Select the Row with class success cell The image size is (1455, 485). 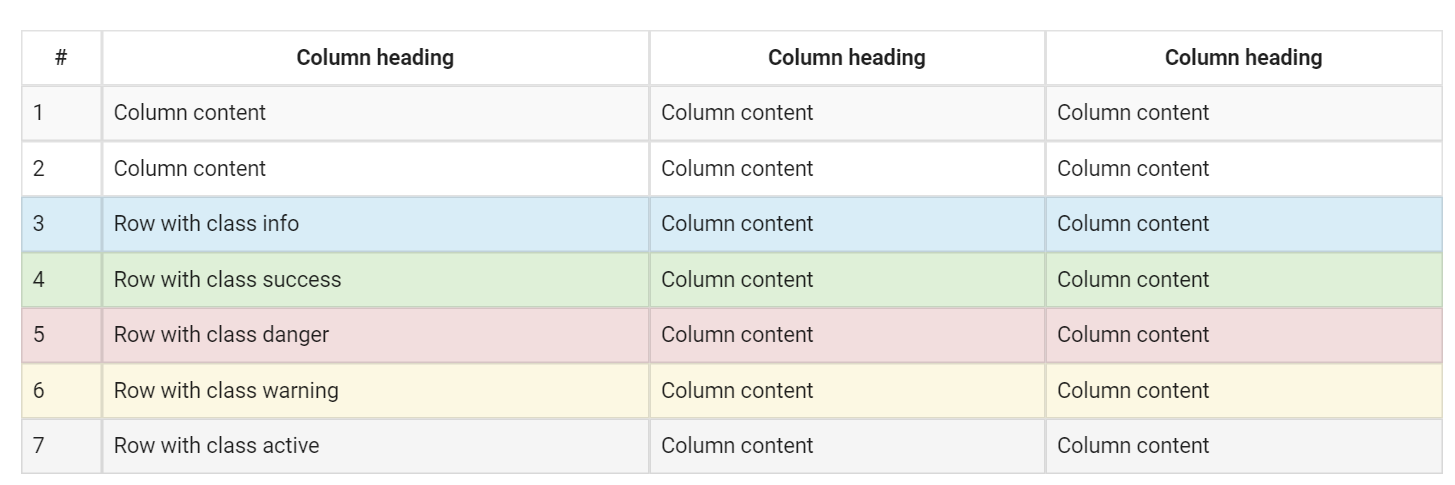coord(375,280)
